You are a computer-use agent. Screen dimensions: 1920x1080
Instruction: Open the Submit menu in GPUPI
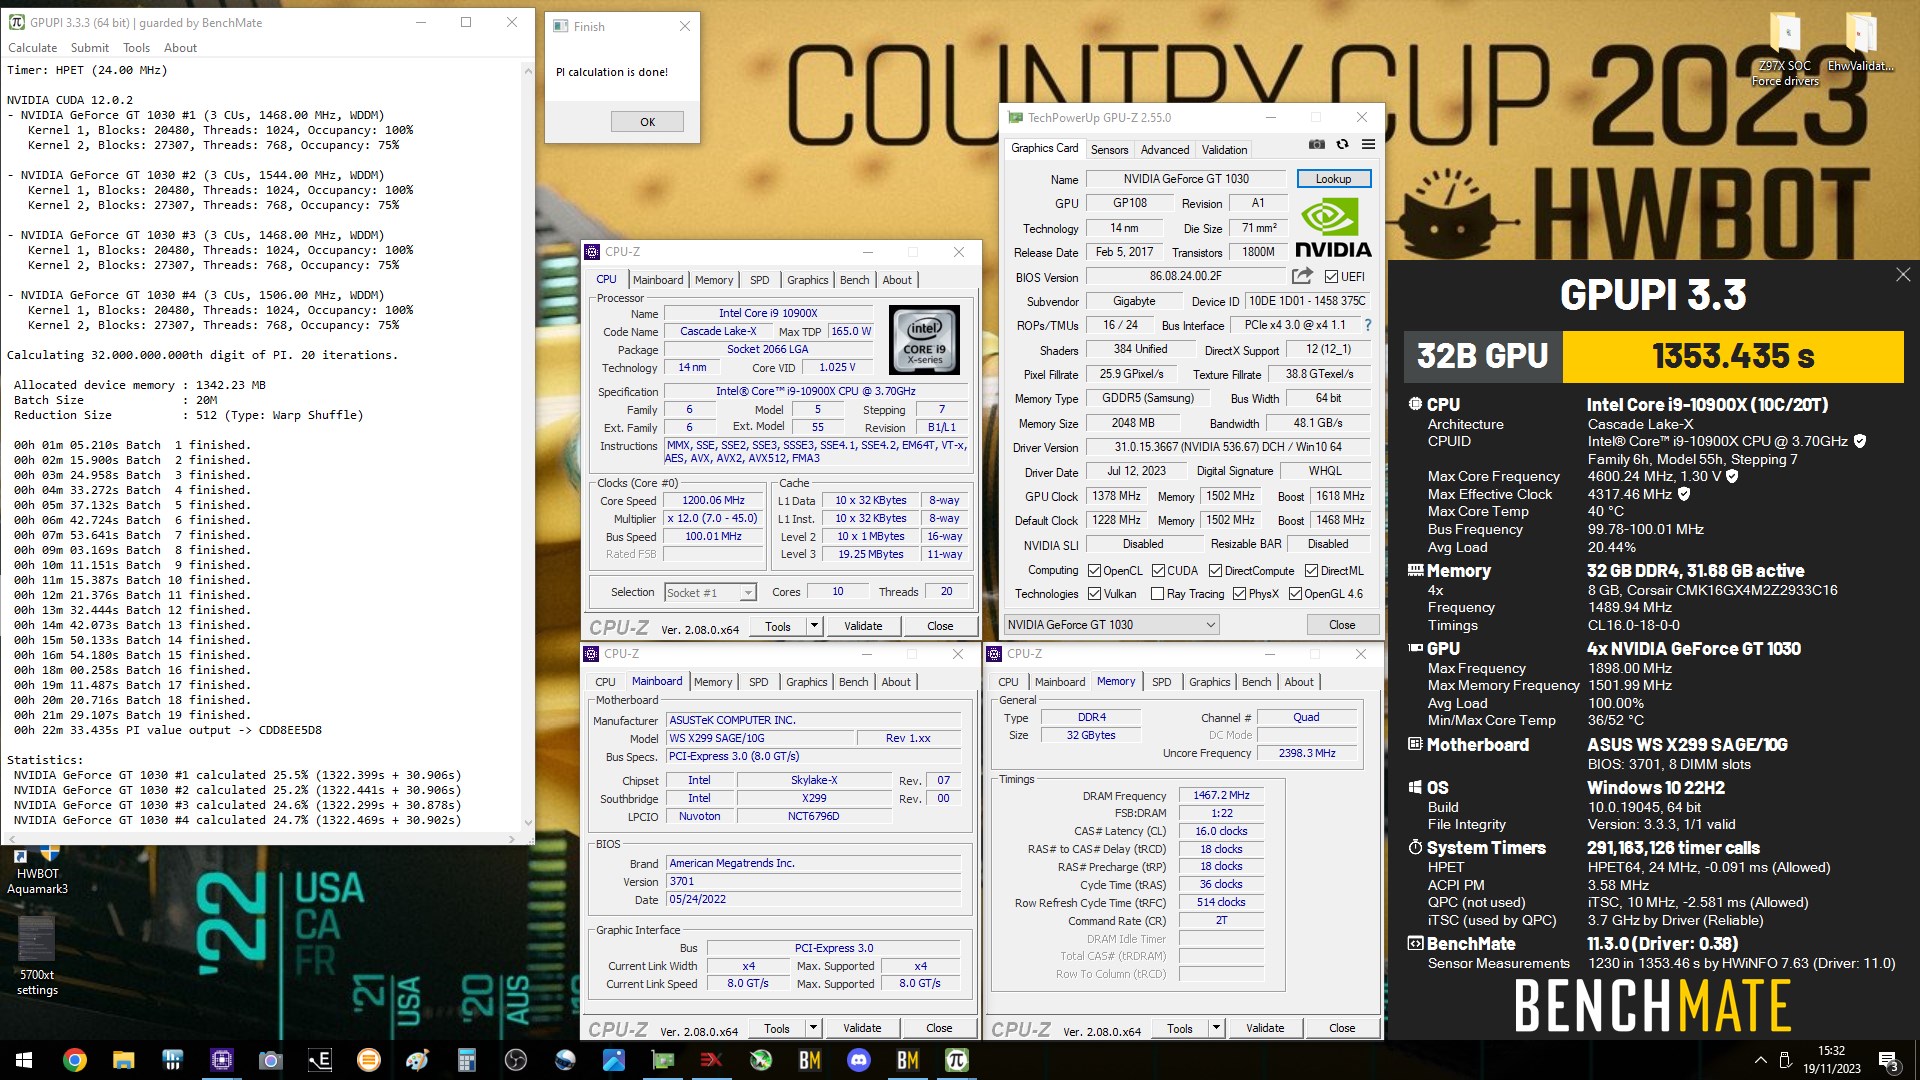90,48
